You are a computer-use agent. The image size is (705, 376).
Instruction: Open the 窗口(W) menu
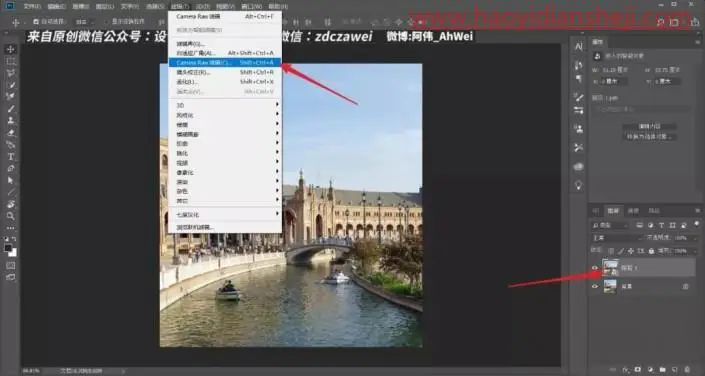(251, 6)
